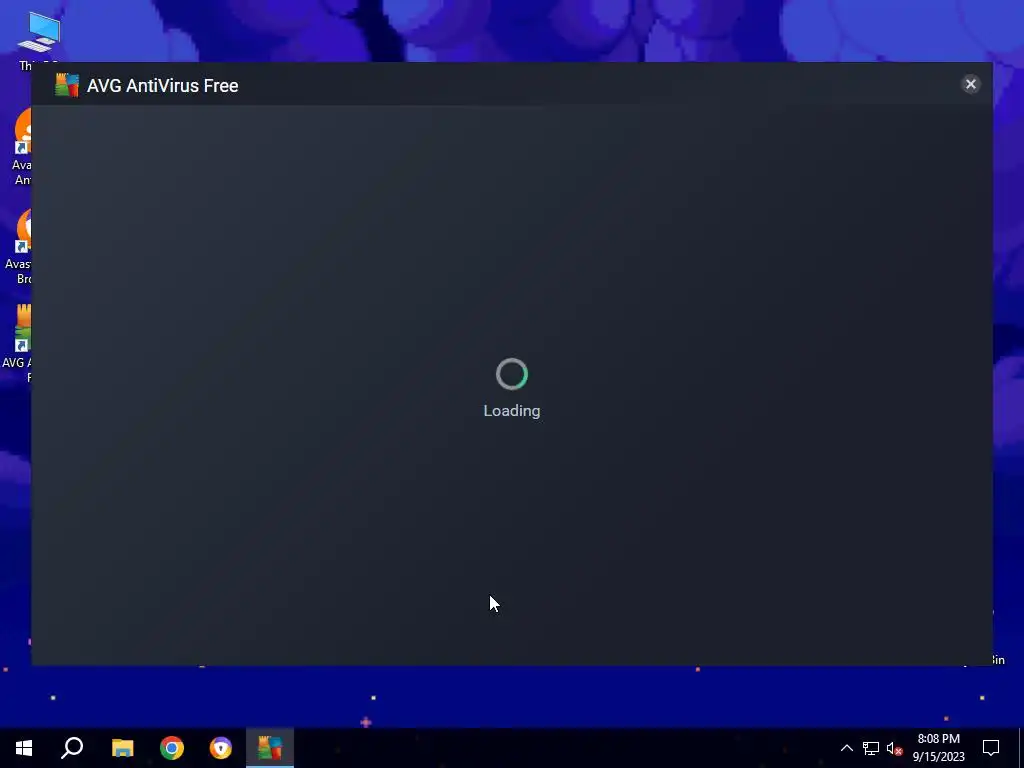Click the AVG logo in title bar
1024x768 pixels.
[x=67, y=85]
